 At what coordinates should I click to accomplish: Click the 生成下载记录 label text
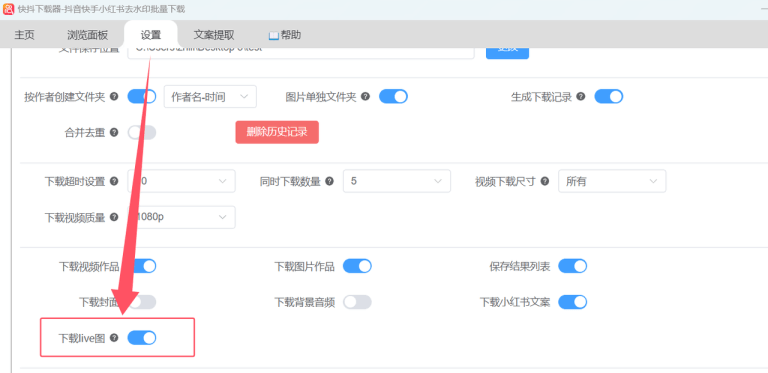tap(542, 97)
